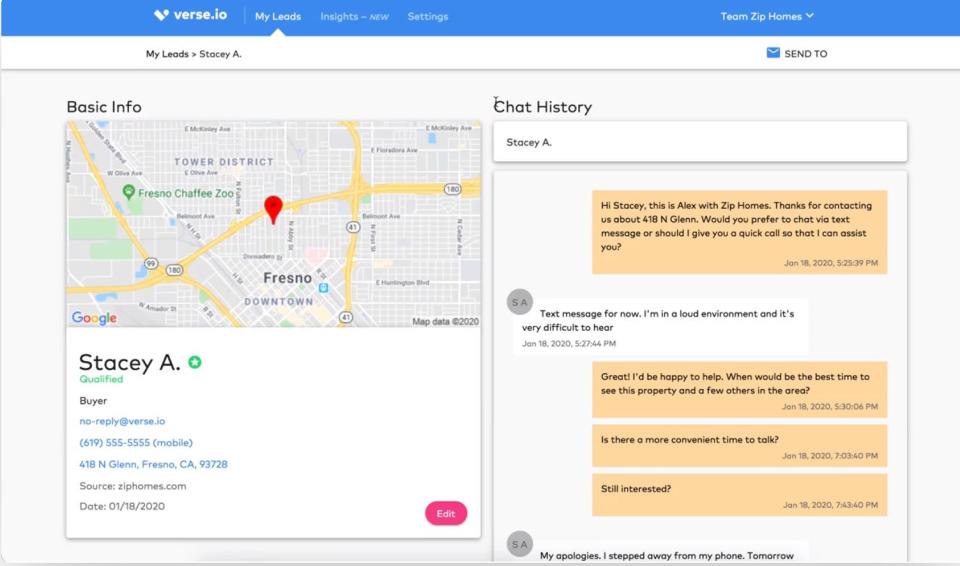Click the My Leads breadcrumb link
The height and width of the screenshot is (566, 960).
coord(167,54)
